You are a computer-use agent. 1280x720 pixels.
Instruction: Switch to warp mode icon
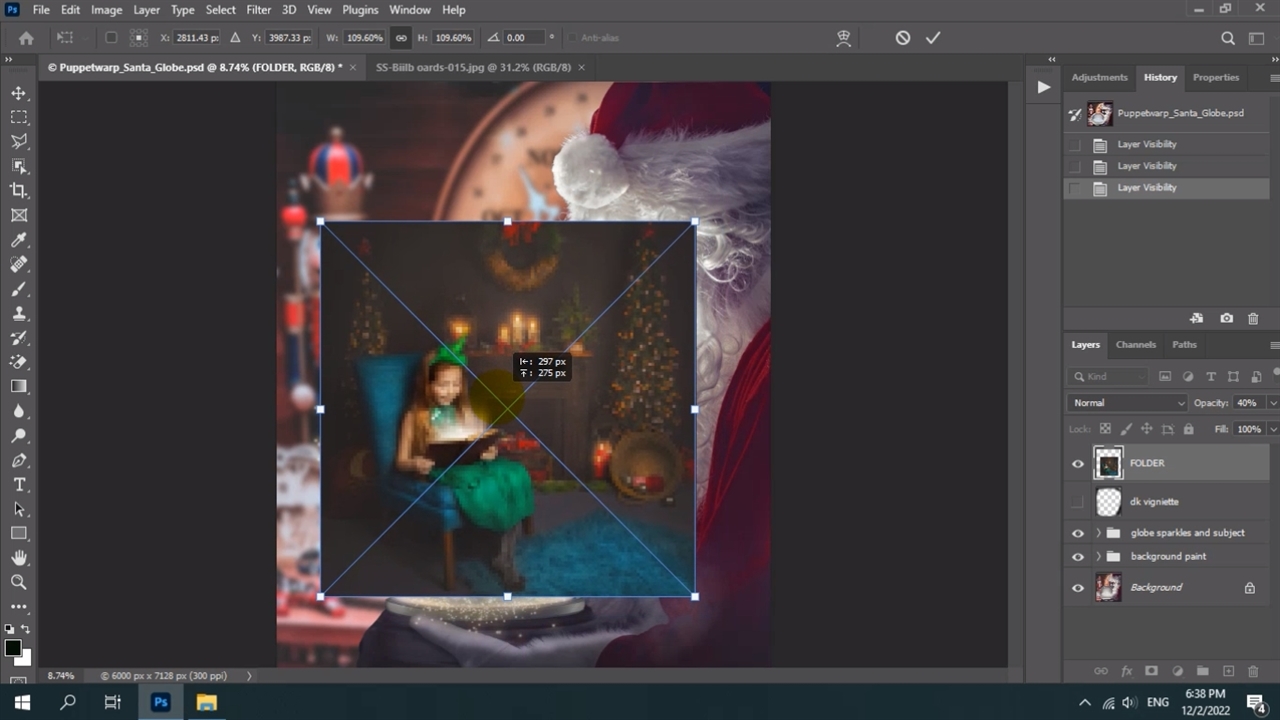click(844, 38)
